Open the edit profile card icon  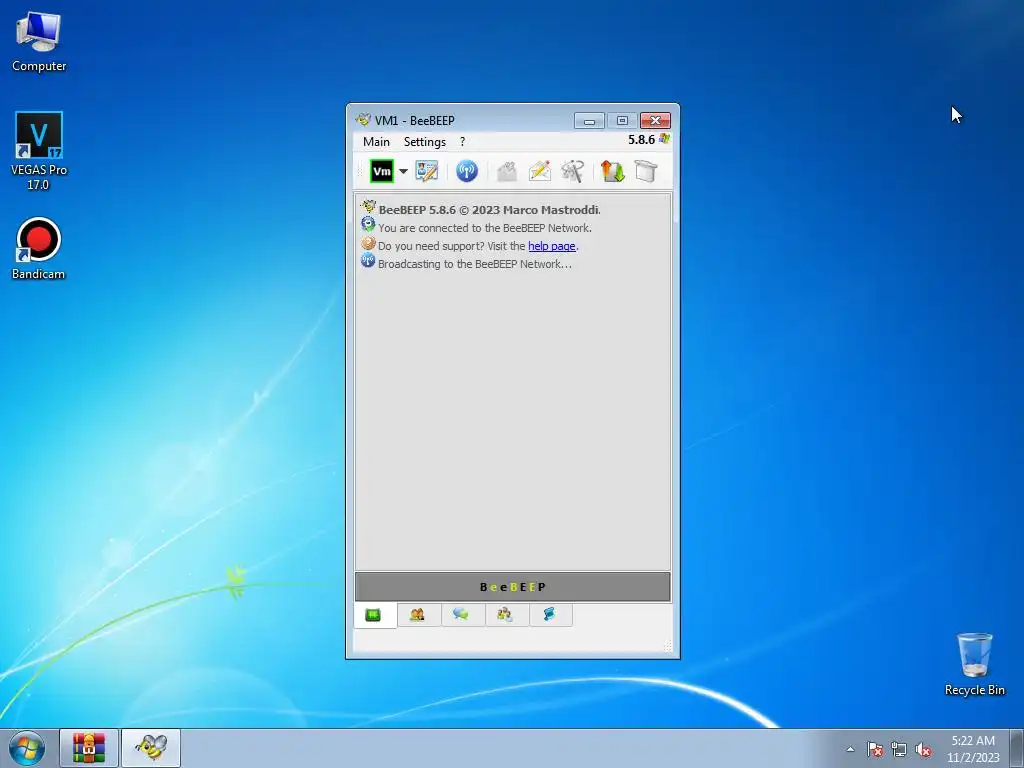426,171
